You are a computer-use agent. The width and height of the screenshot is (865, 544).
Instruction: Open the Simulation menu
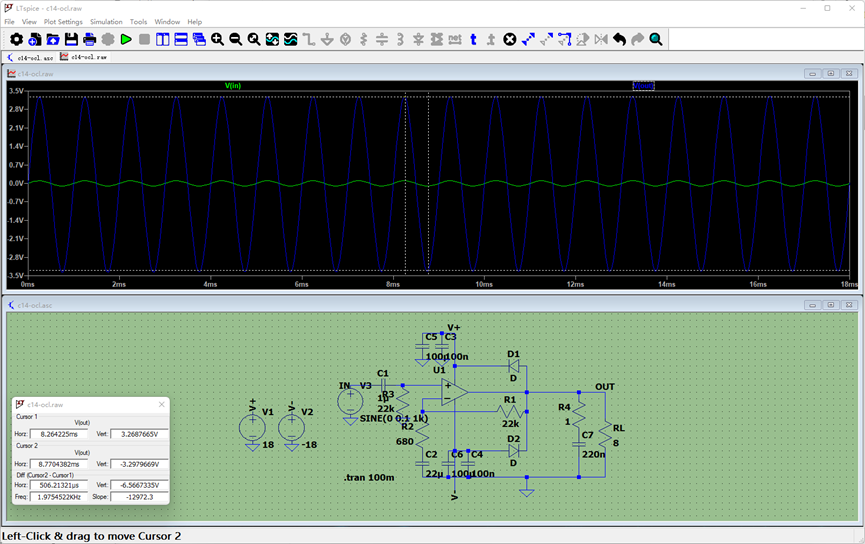[106, 22]
